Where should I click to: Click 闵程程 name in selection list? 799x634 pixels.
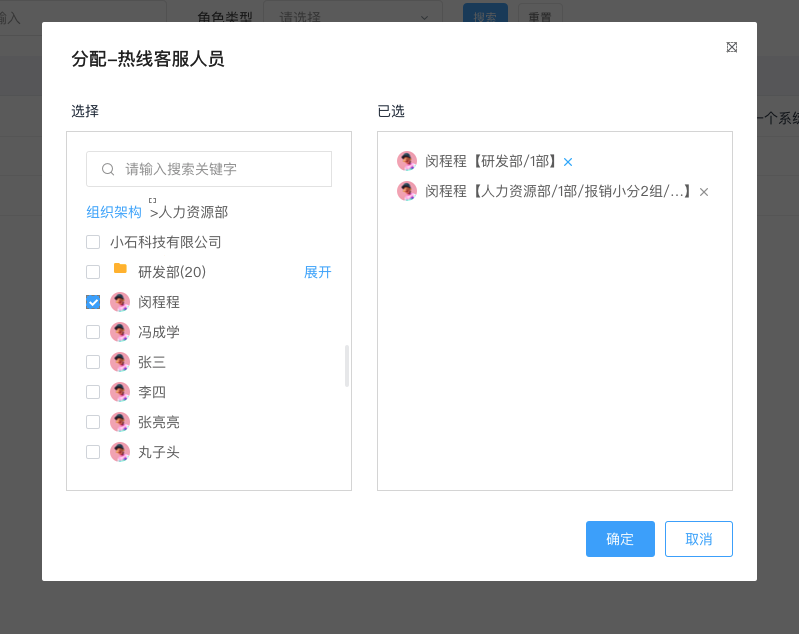tap(158, 302)
